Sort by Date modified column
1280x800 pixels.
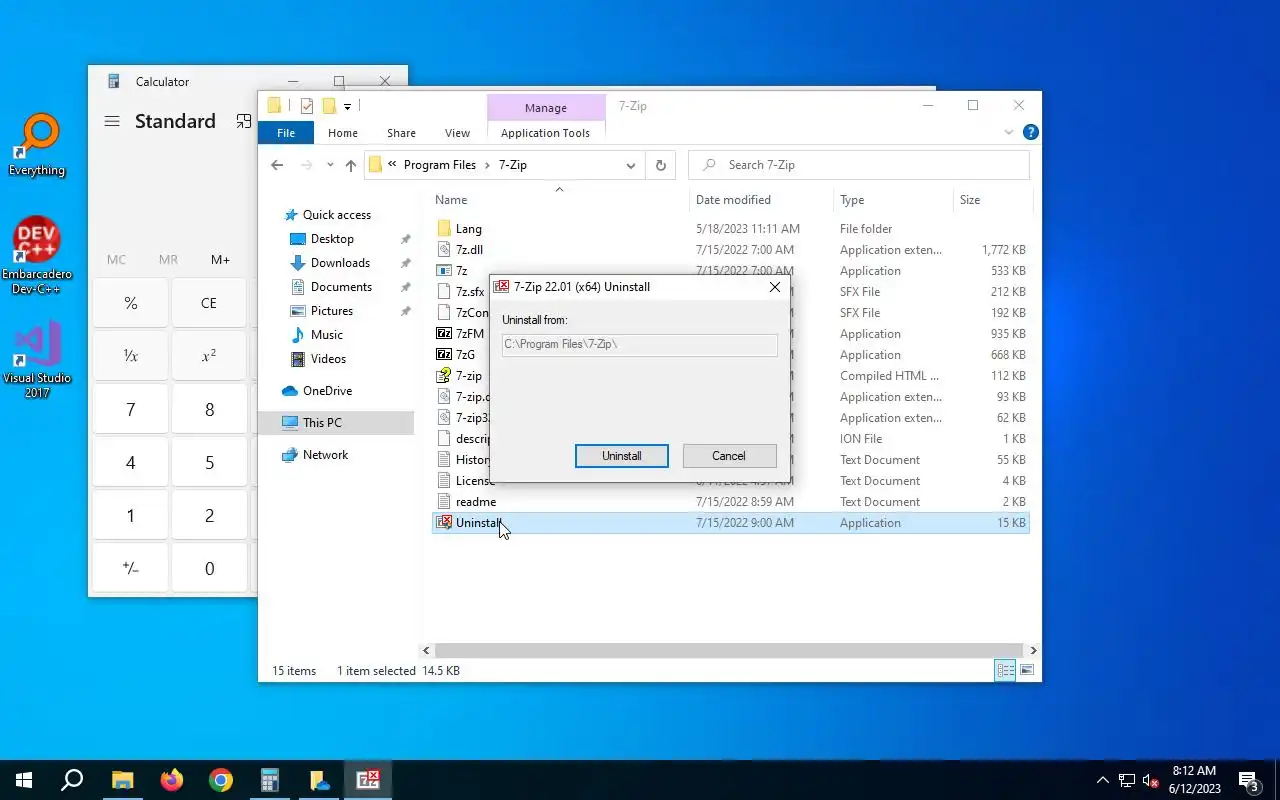click(x=733, y=200)
